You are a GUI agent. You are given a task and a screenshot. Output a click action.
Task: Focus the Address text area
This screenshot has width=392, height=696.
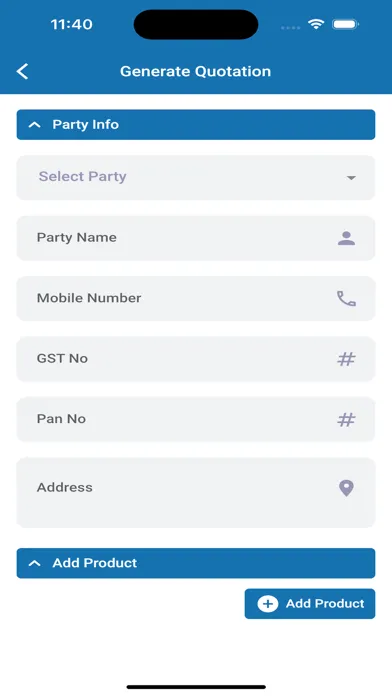coord(196,493)
